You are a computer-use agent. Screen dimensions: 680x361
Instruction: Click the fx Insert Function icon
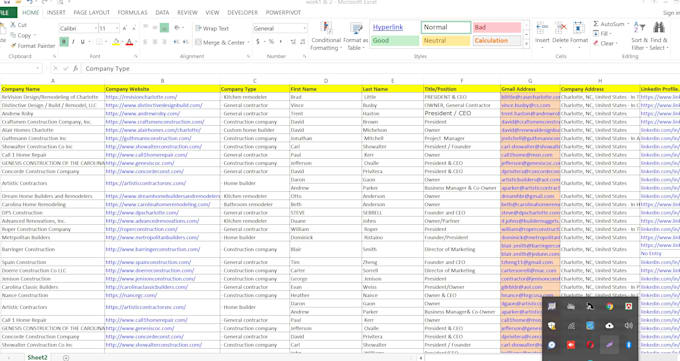pyautogui.click(x=75, y=69)
